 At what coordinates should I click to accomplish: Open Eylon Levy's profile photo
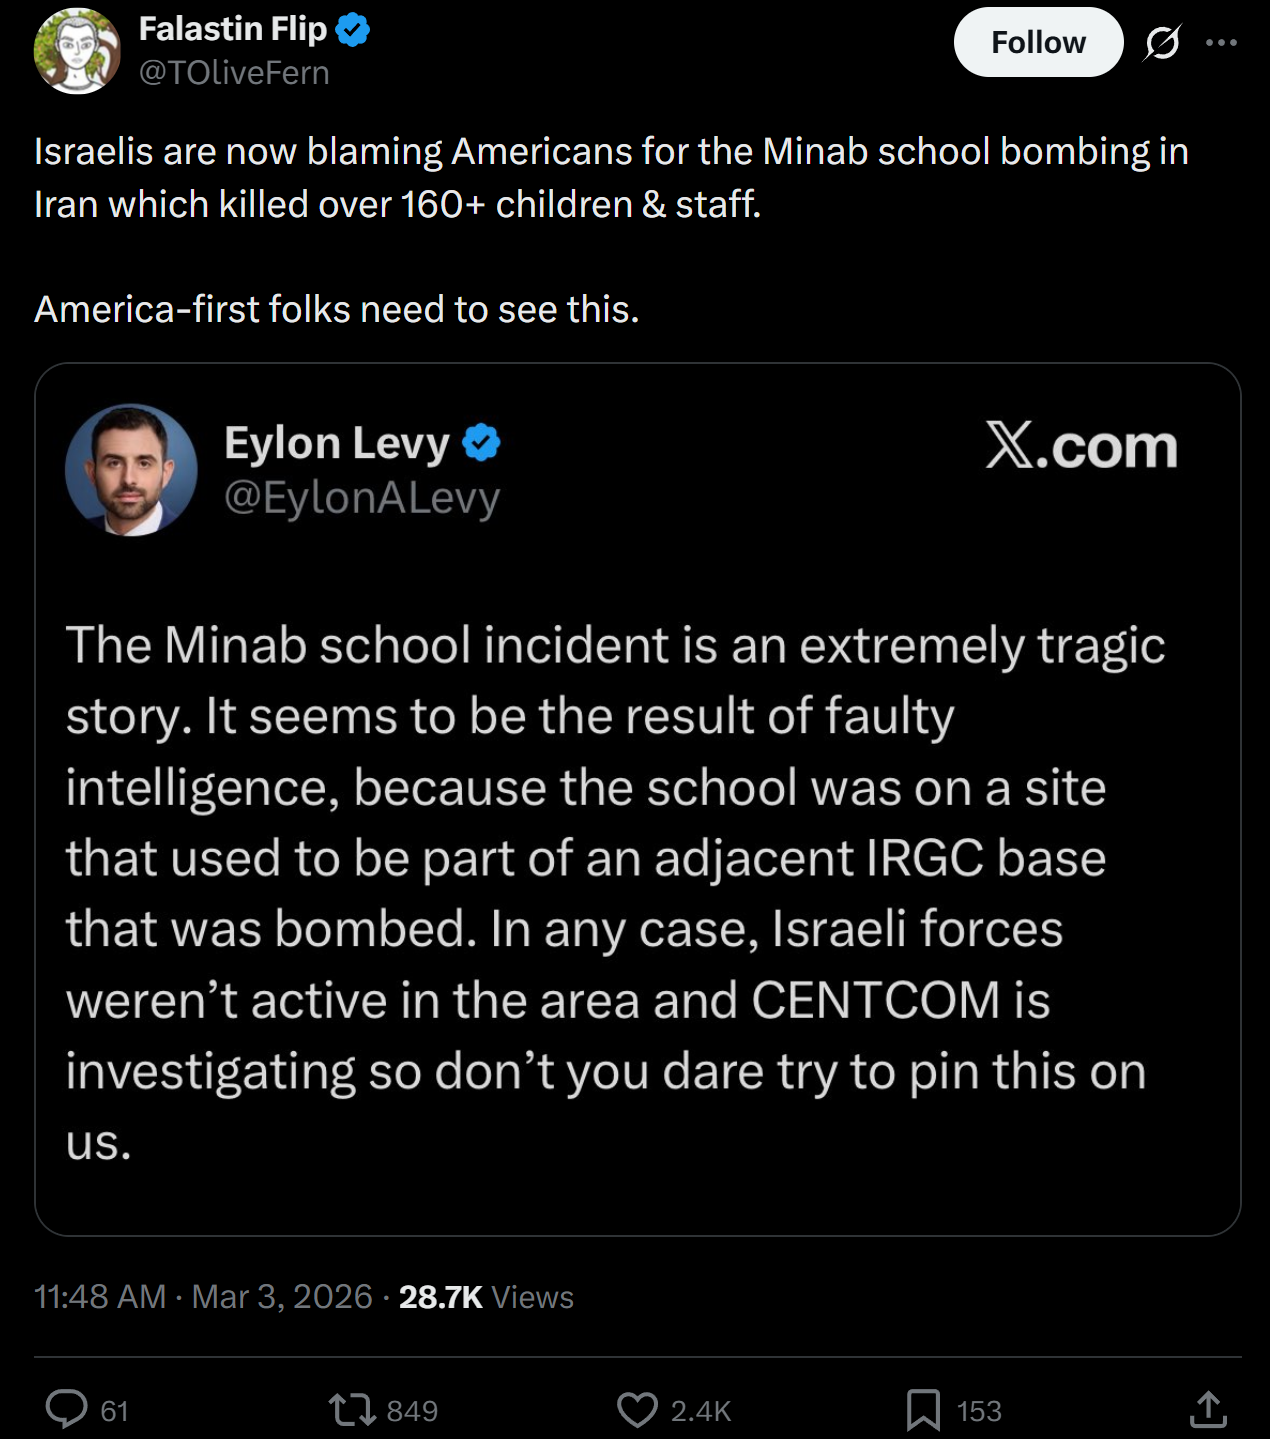[x=131, y=470]
